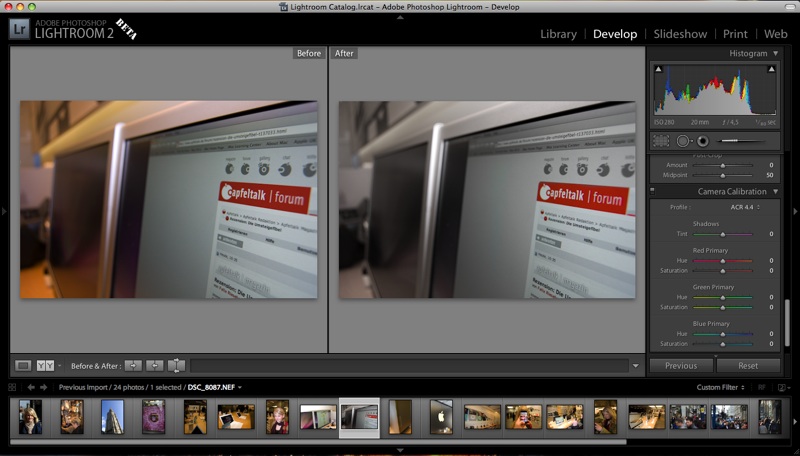
Task: Click the Lightroom Lr logo plate
Action: (x=19, y=30)
